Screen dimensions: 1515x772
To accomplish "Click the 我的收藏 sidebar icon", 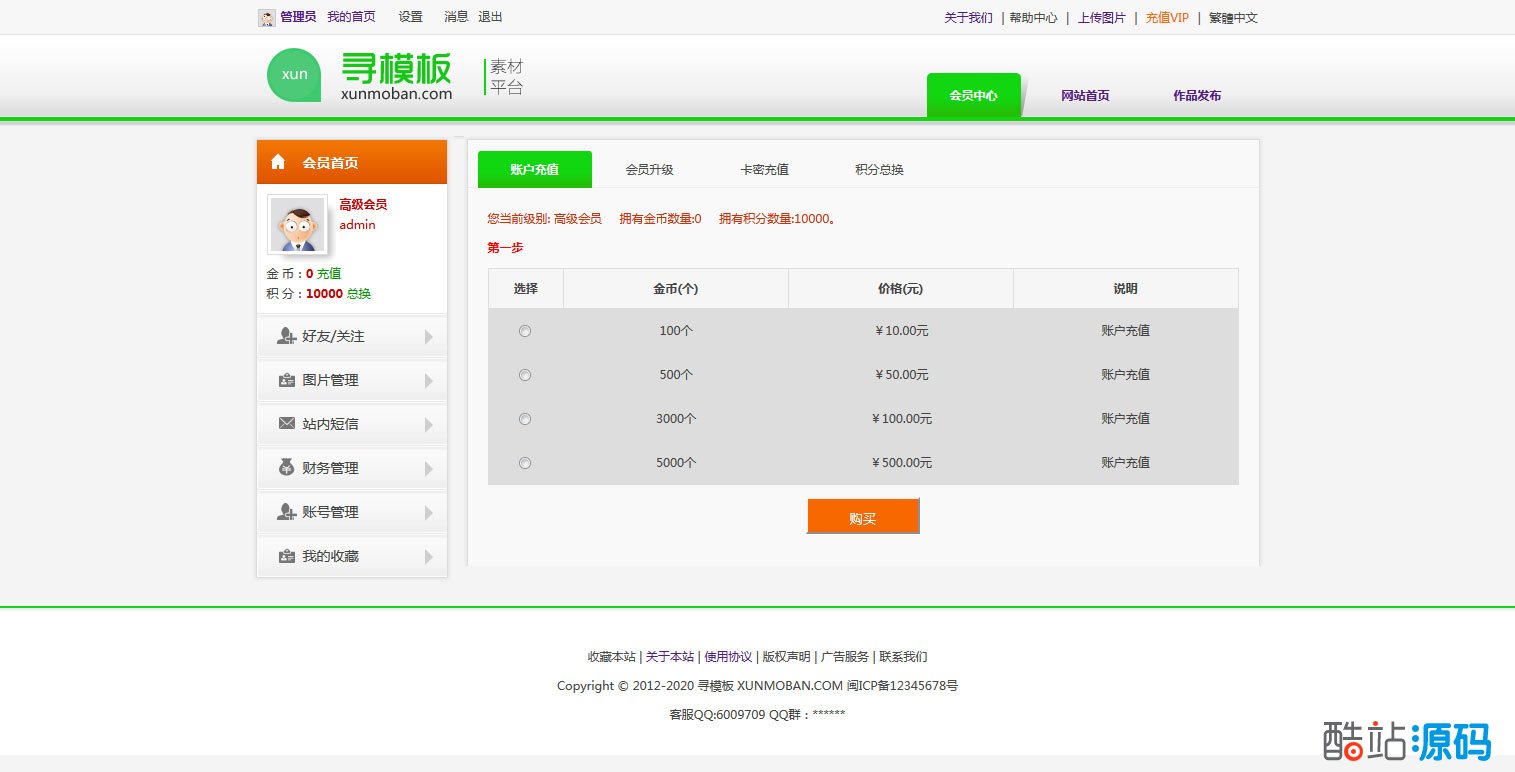I will 286,556.
